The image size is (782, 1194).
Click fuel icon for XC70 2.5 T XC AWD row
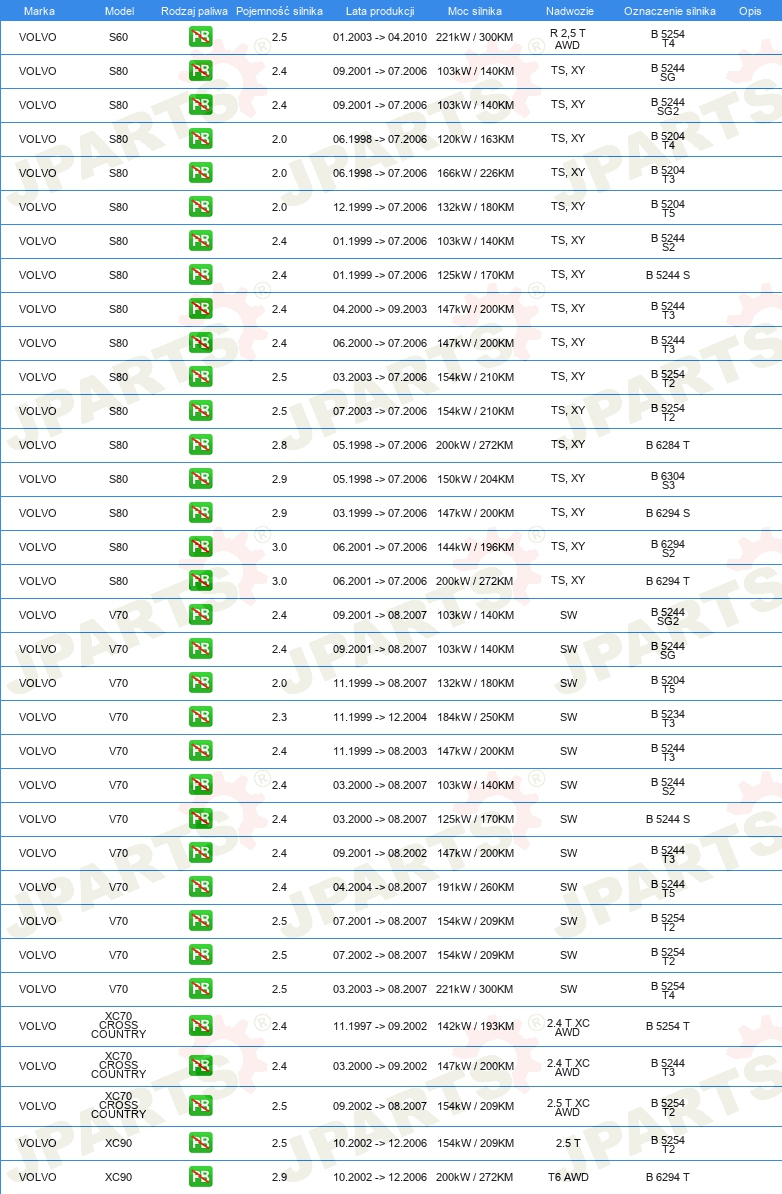coord(201,1106)
